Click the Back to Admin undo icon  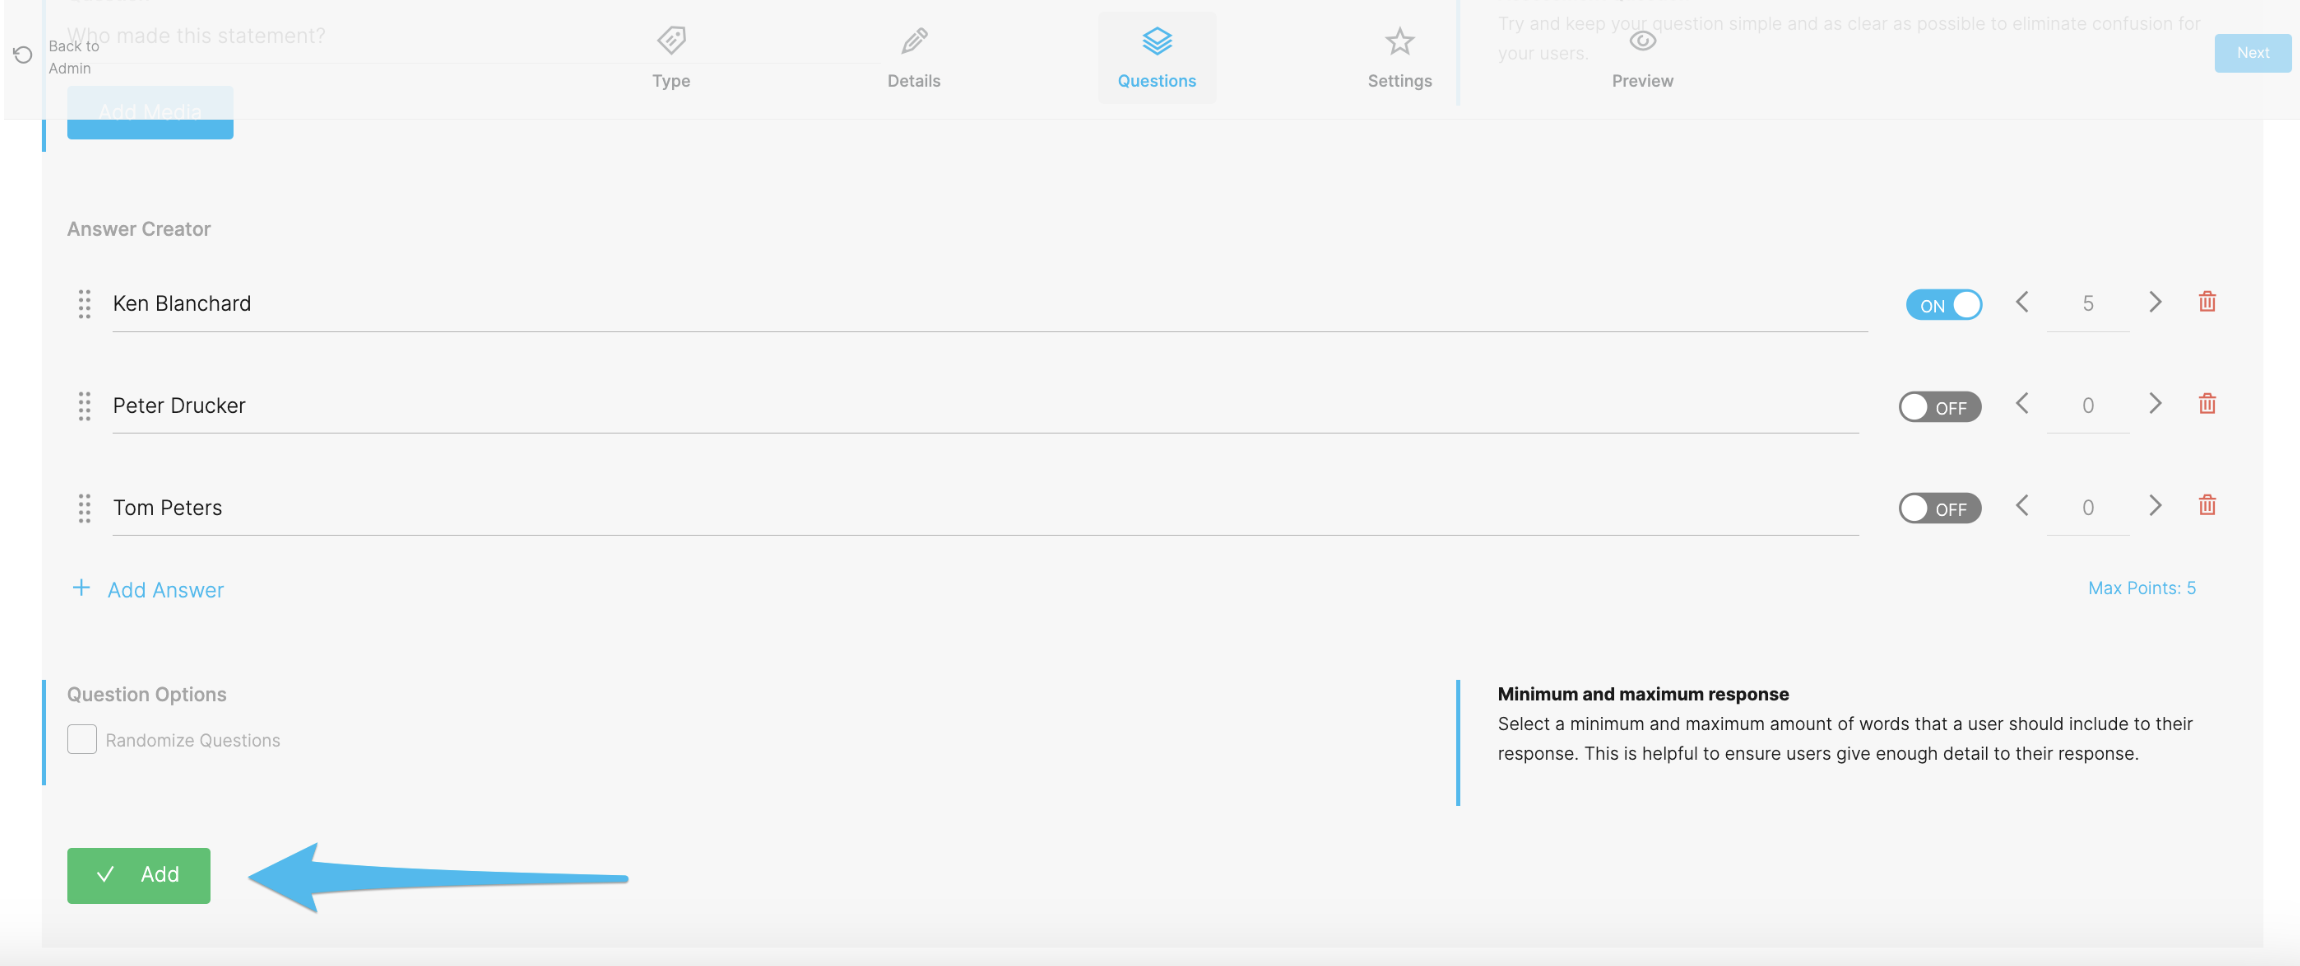(x=22, y=55)
